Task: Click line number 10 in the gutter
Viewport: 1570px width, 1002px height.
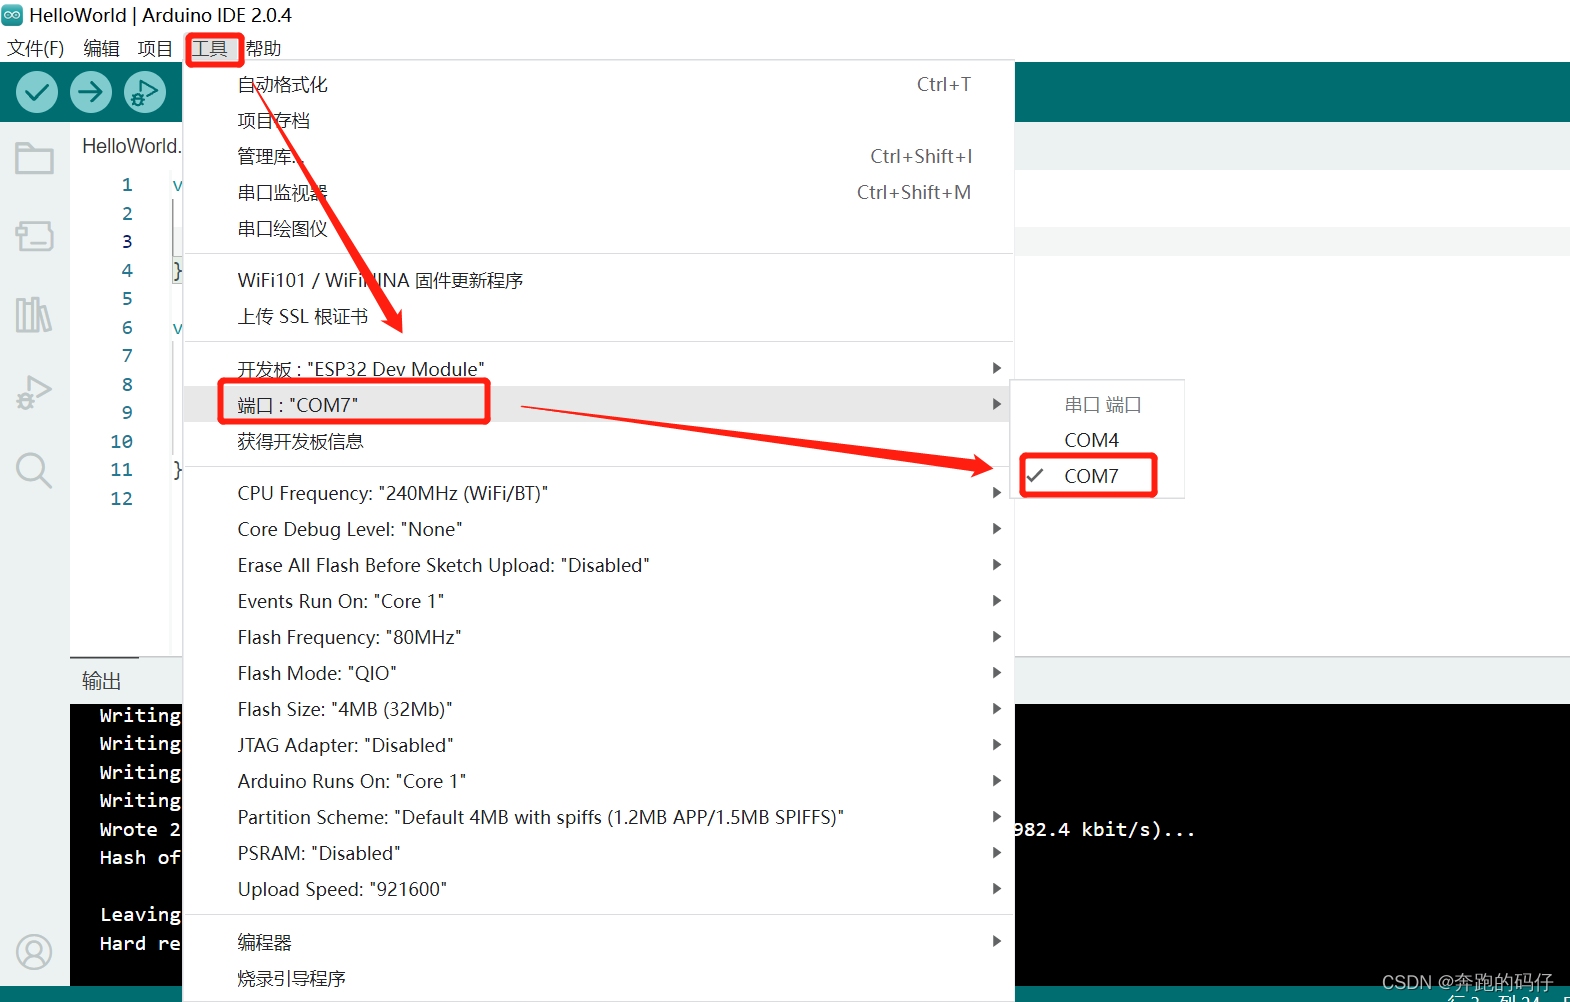Action: click(x=122, y=442)
